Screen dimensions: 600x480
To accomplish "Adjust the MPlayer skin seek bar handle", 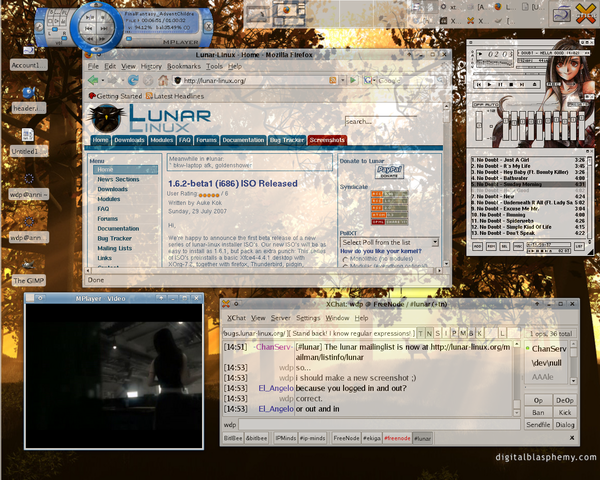I will (129, 38).
